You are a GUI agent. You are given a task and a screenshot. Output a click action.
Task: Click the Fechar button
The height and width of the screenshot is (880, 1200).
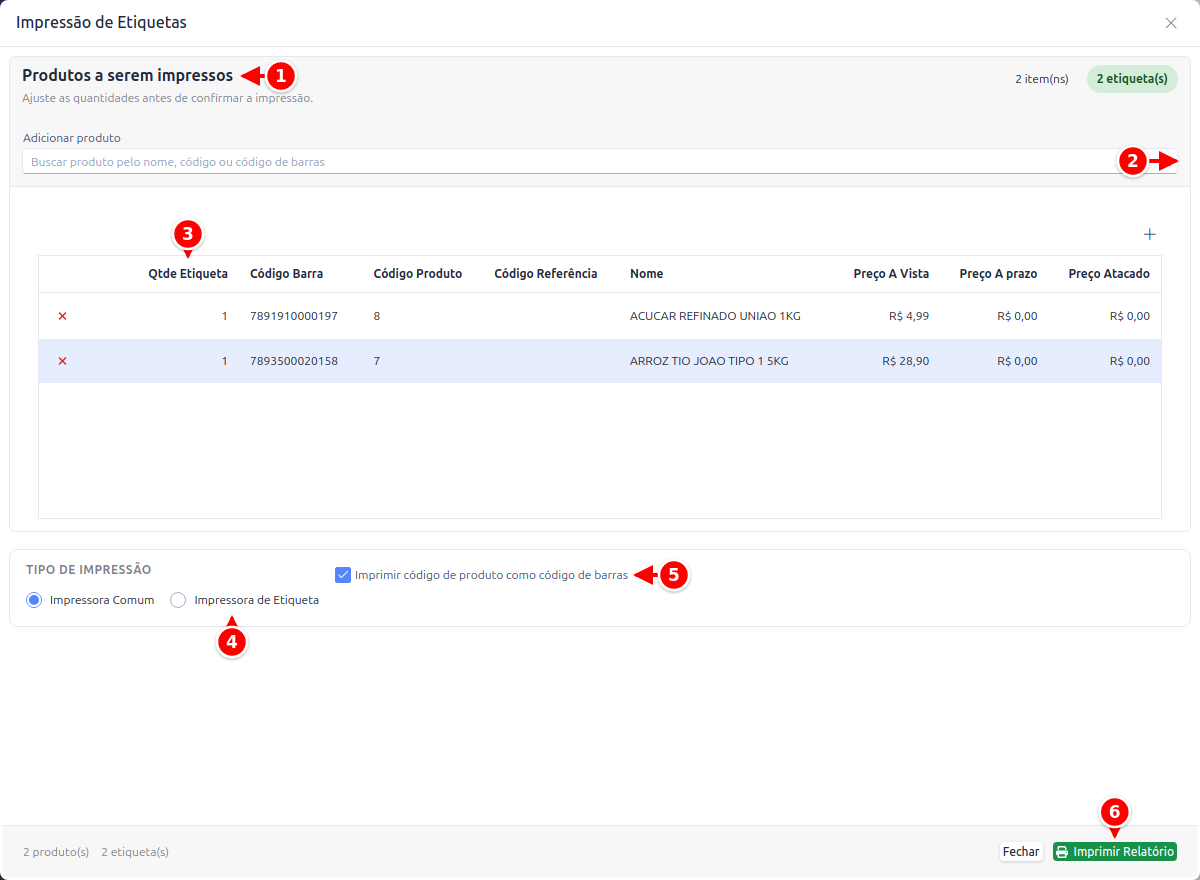pyautogui.click(x=1021, y=852)
